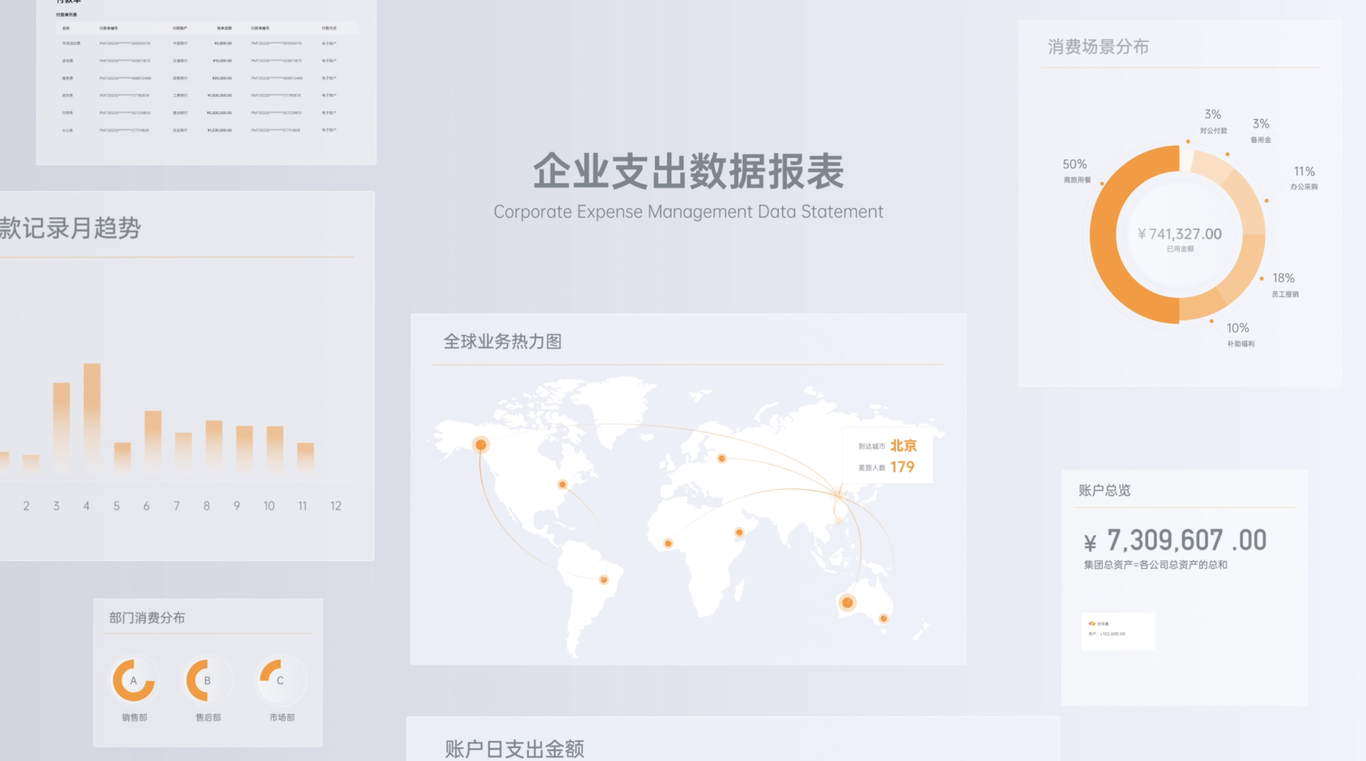Click the ¥5,000,000.00 amount in the payment table
This screenshot has width=1366, height=761.
pos(219,113)
